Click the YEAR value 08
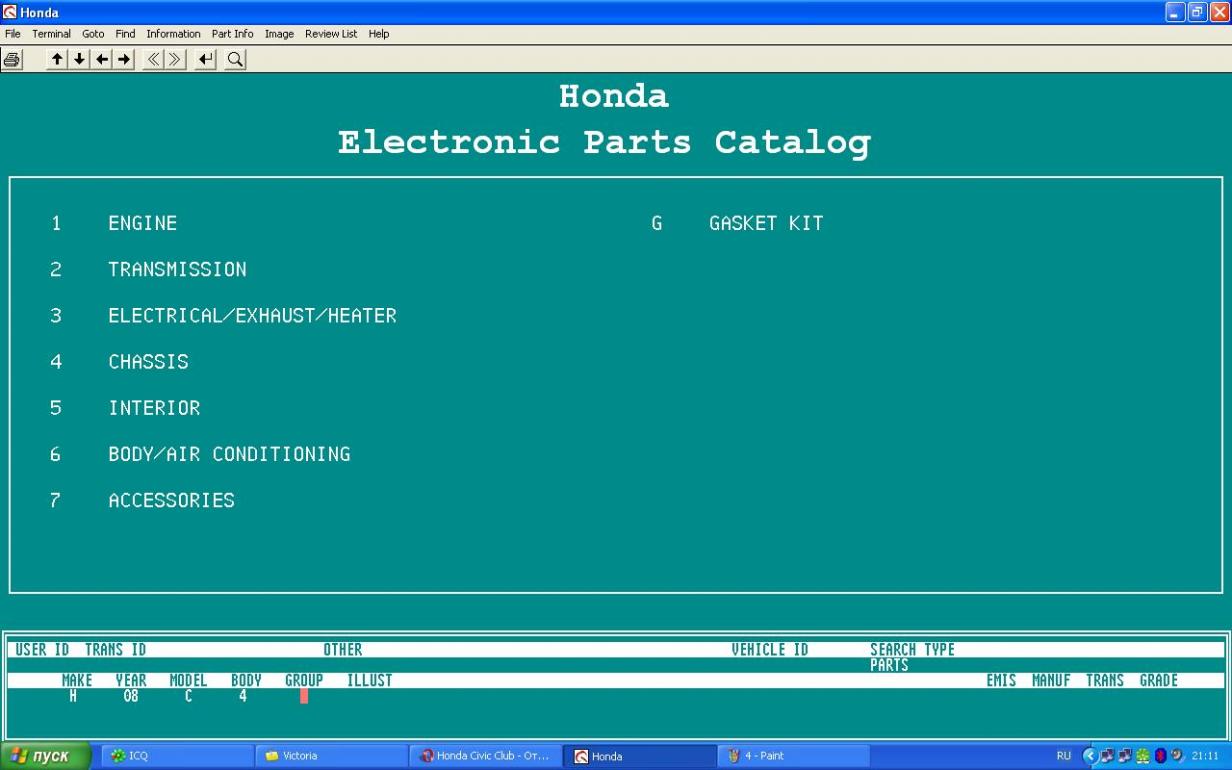The width and height of the screenshot is (1232, 770). (x=131, y=696)
